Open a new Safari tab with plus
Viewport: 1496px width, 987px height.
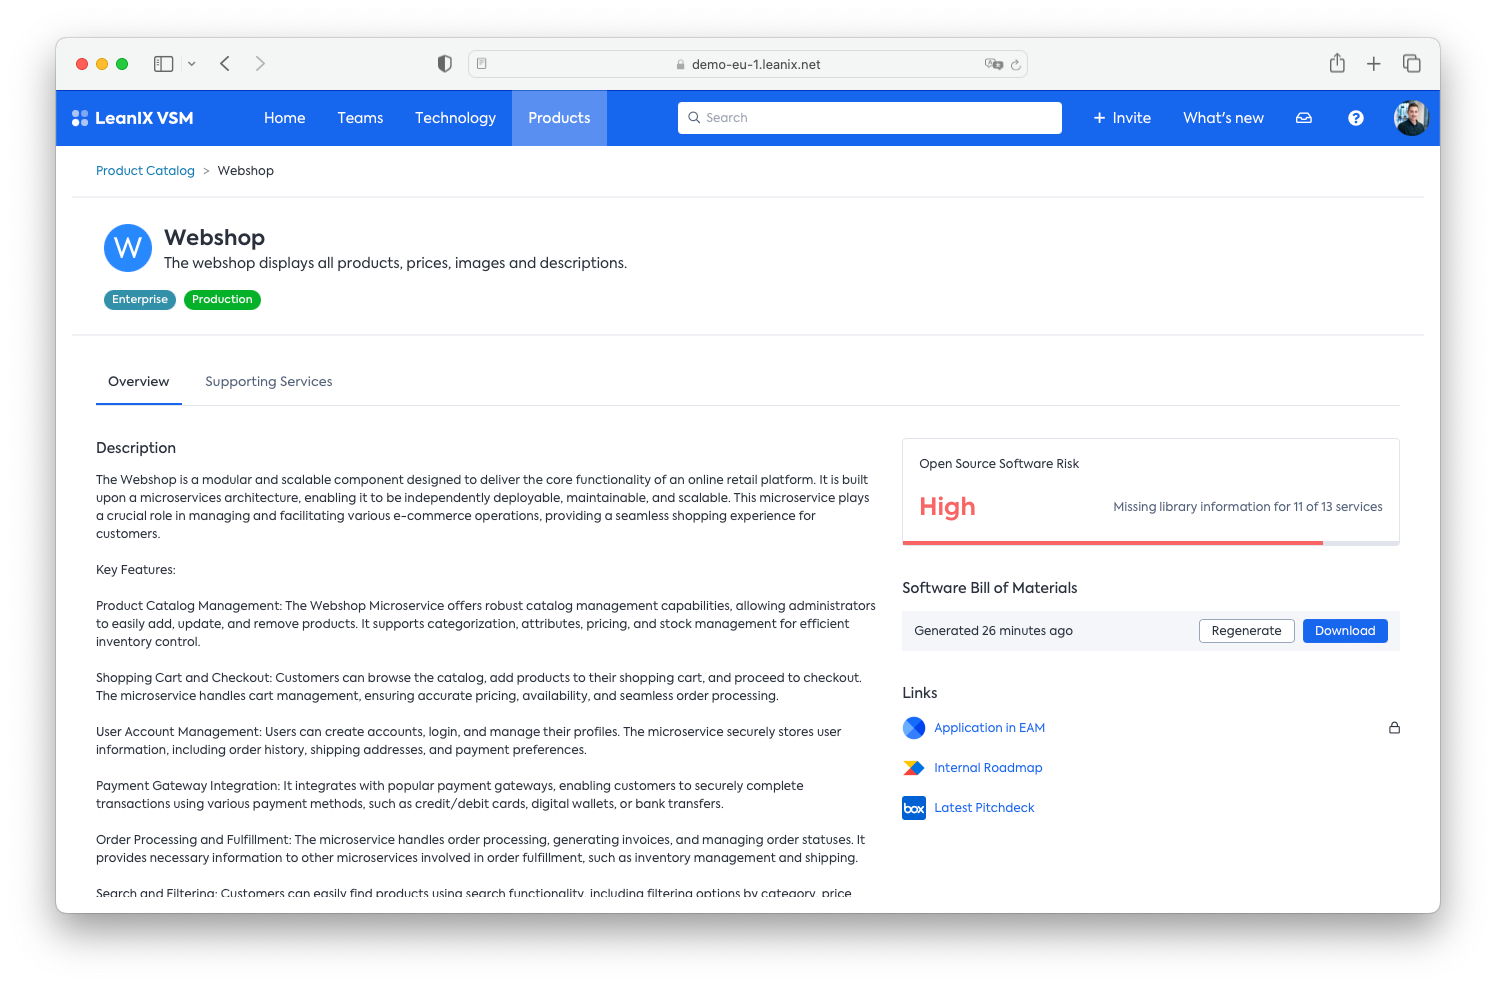click(1374, 64)
